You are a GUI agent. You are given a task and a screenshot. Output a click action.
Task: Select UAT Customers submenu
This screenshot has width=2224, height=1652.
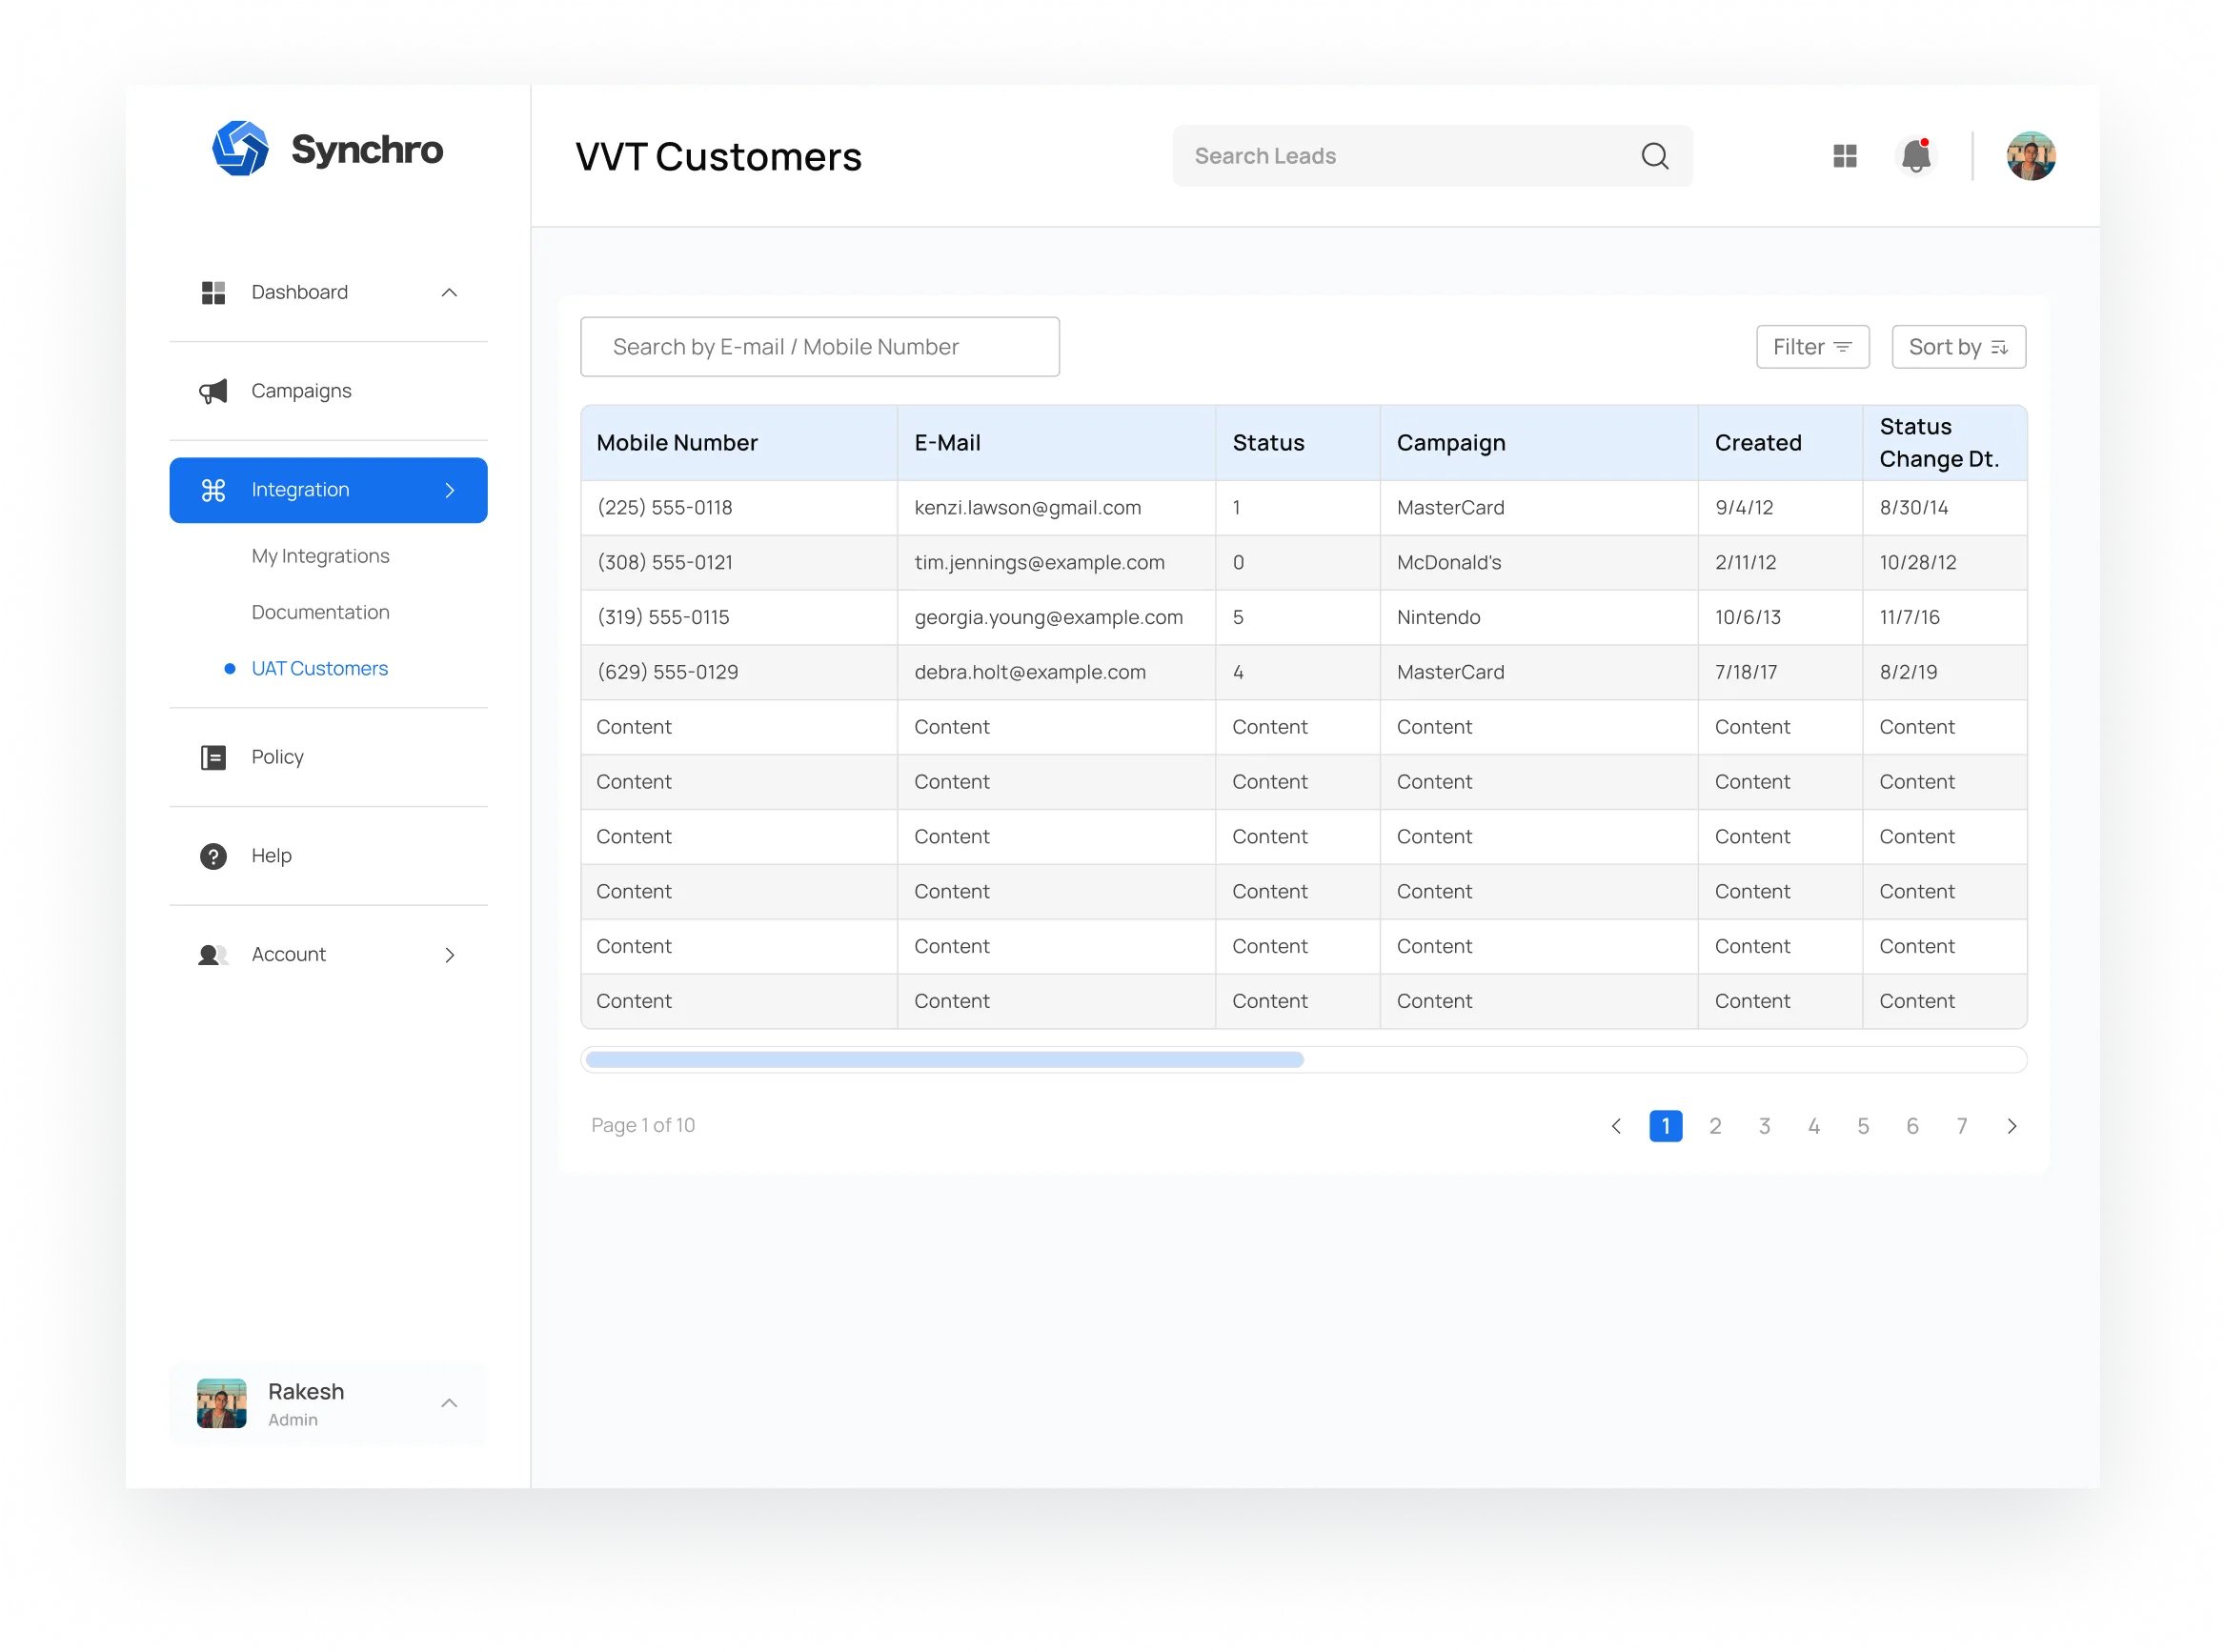319,668
